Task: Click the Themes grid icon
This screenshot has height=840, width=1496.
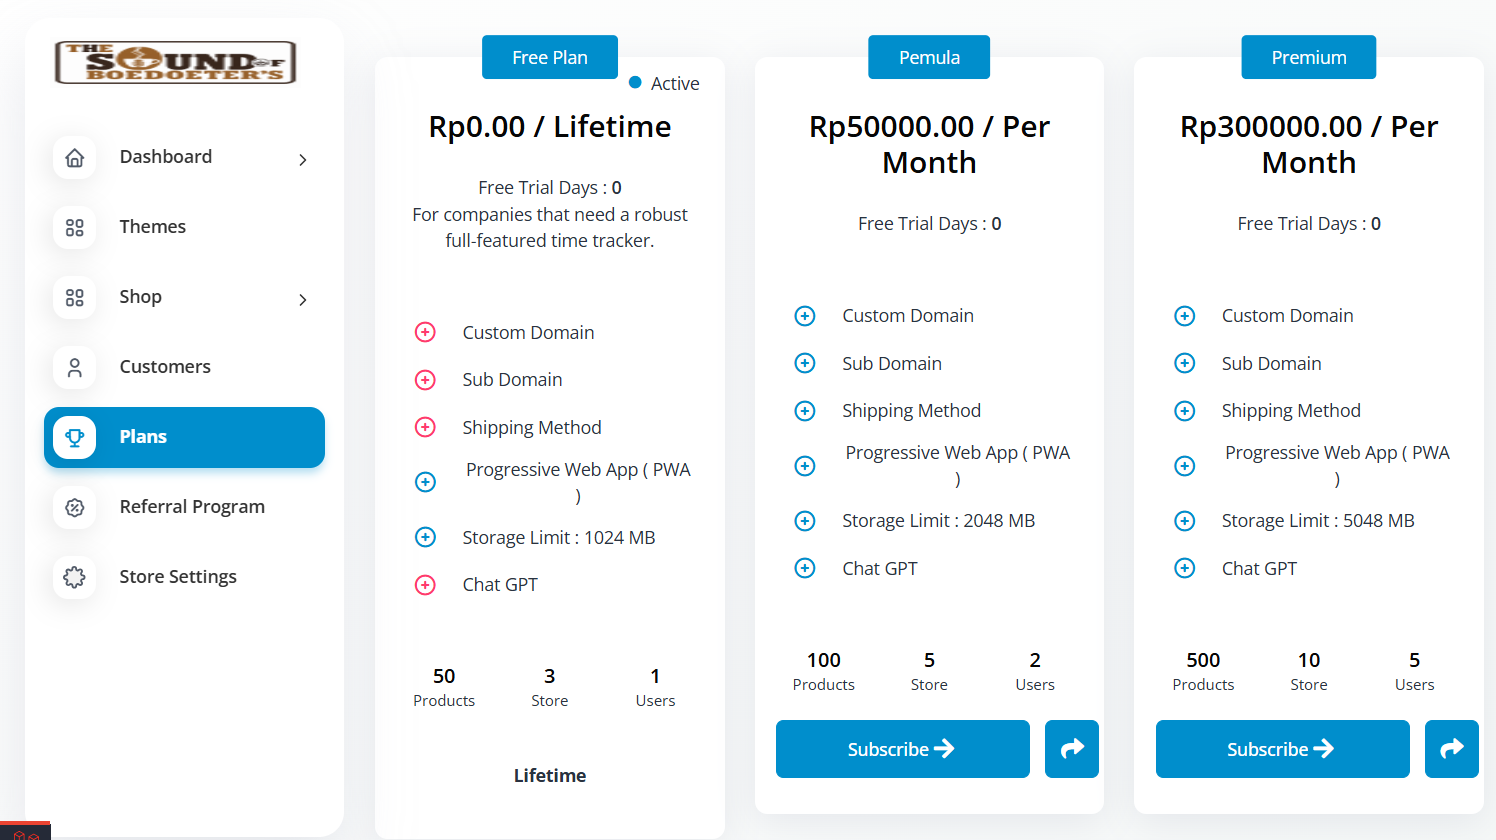Action: pyautogui.click(x=74, y=228)
